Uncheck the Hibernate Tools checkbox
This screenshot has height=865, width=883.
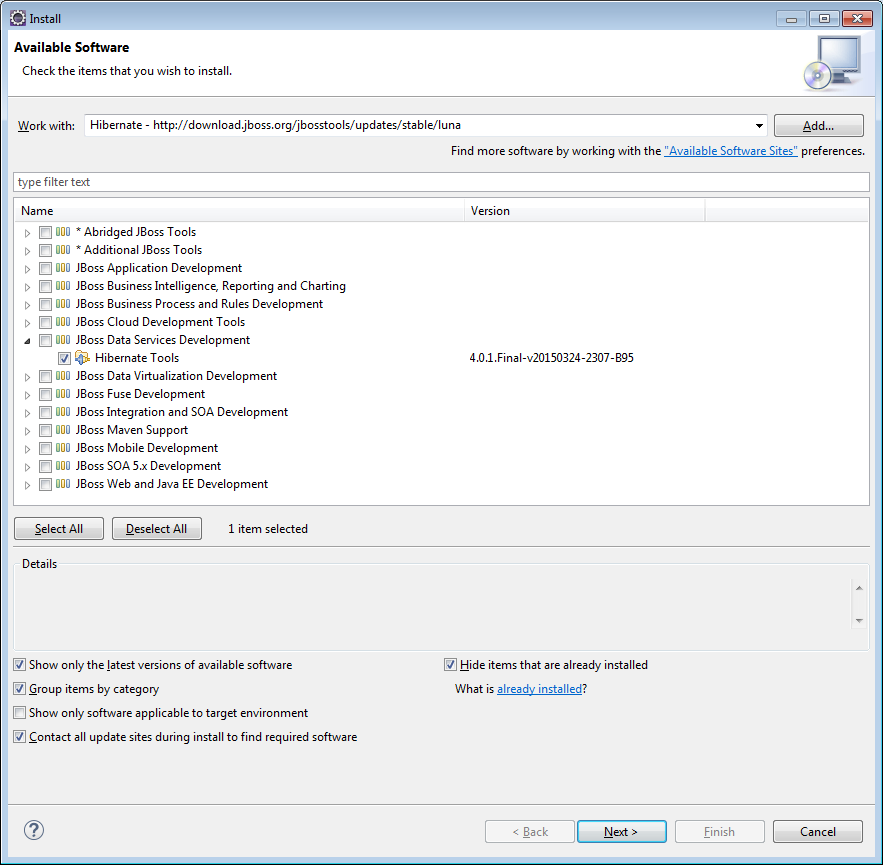coord(64,358)
